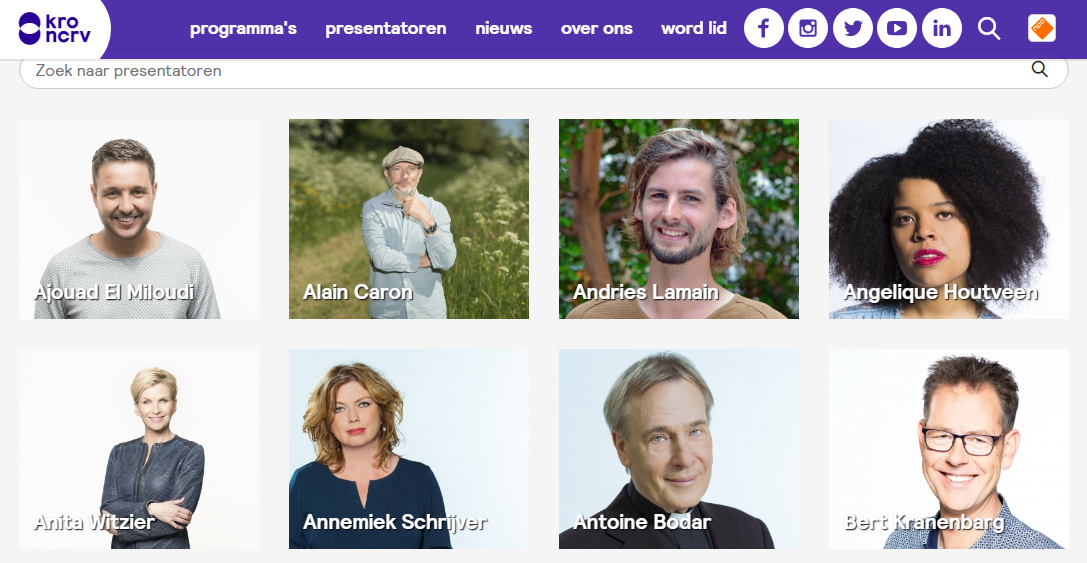
Task: Open Ajouad El Miloudi's presenter card
Action: pos(139,219)
